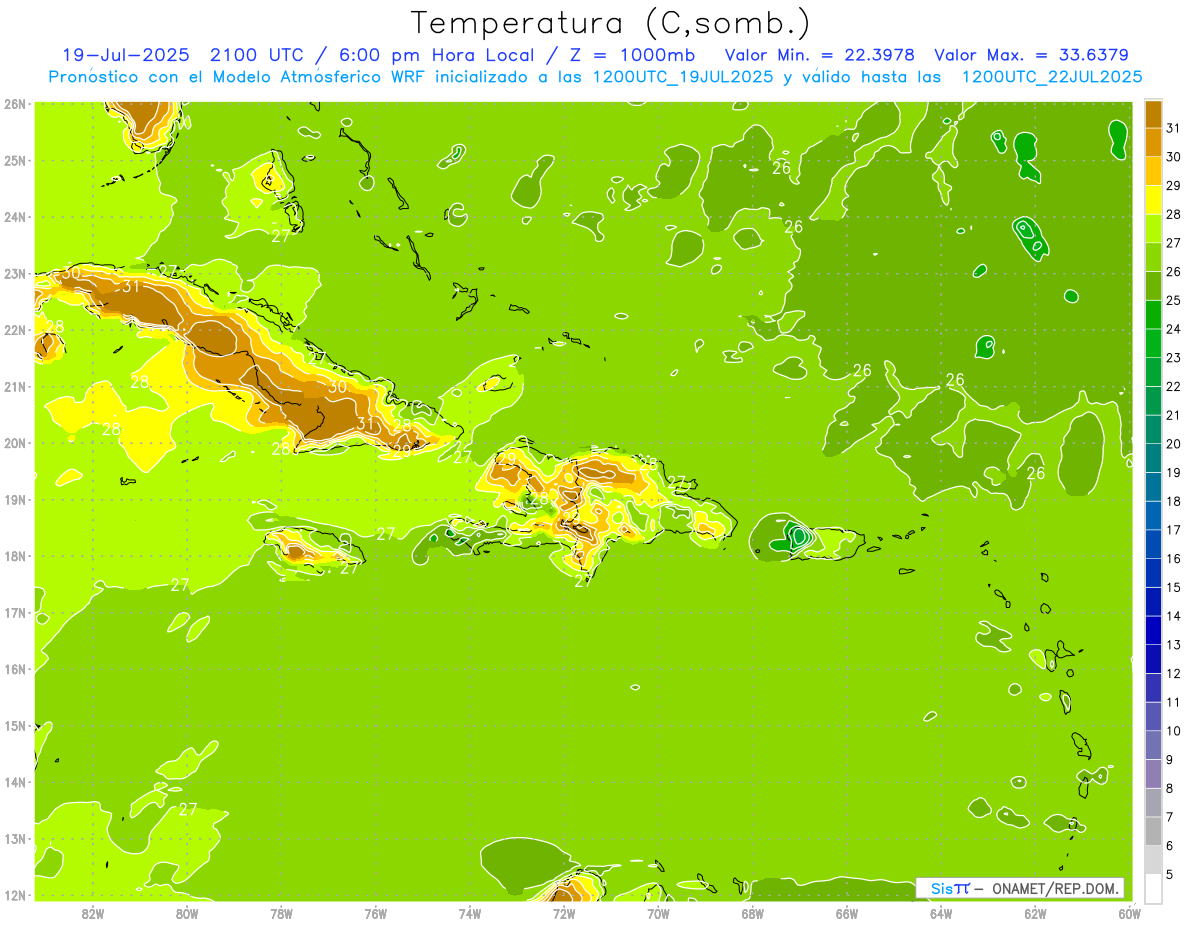Click the 80W longitude axis label
Screen dimensions: 1200x927
click(187, 913)
